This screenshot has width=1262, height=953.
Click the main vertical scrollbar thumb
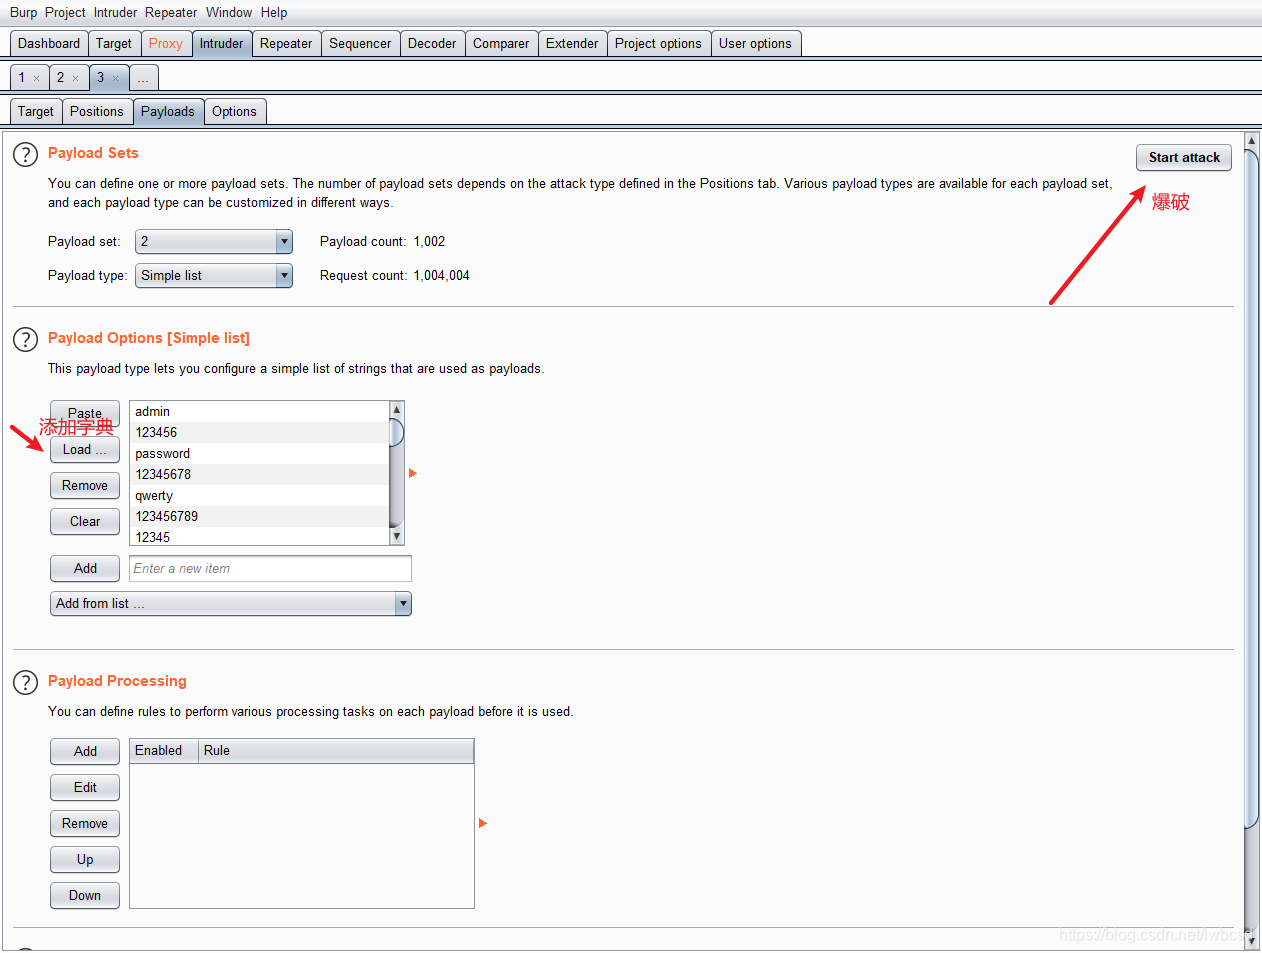[x=1251, y=488]
